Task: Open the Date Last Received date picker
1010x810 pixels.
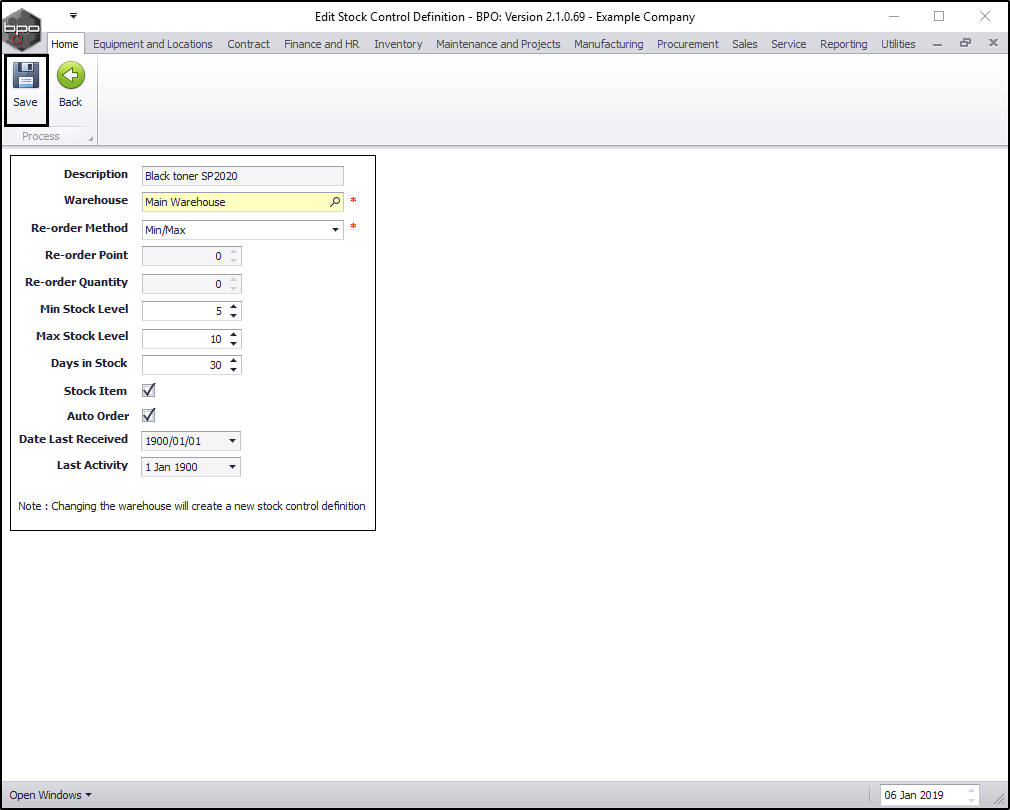Action: point(232,441)
